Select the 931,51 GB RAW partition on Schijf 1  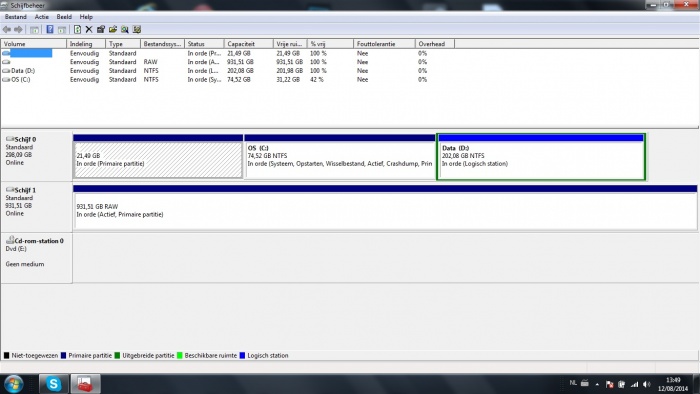click(x=385, y=208)
